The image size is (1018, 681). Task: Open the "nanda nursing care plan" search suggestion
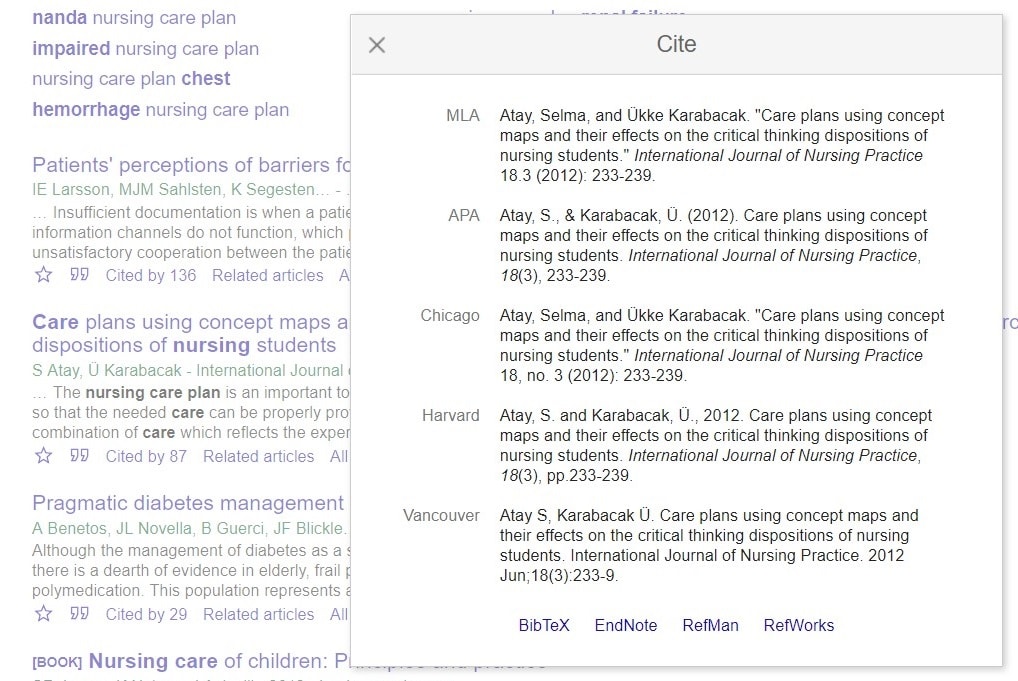click(133, 17)
